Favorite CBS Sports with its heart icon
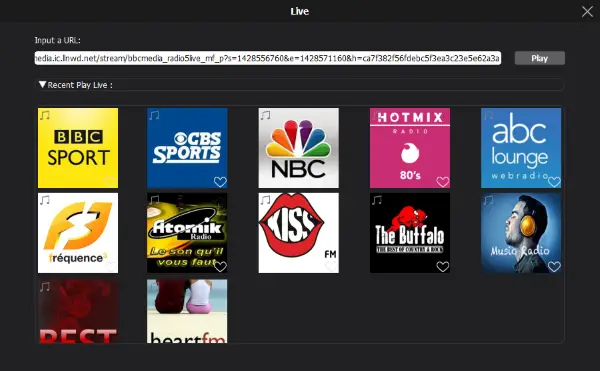600x371 pixels. coord(220,182)
